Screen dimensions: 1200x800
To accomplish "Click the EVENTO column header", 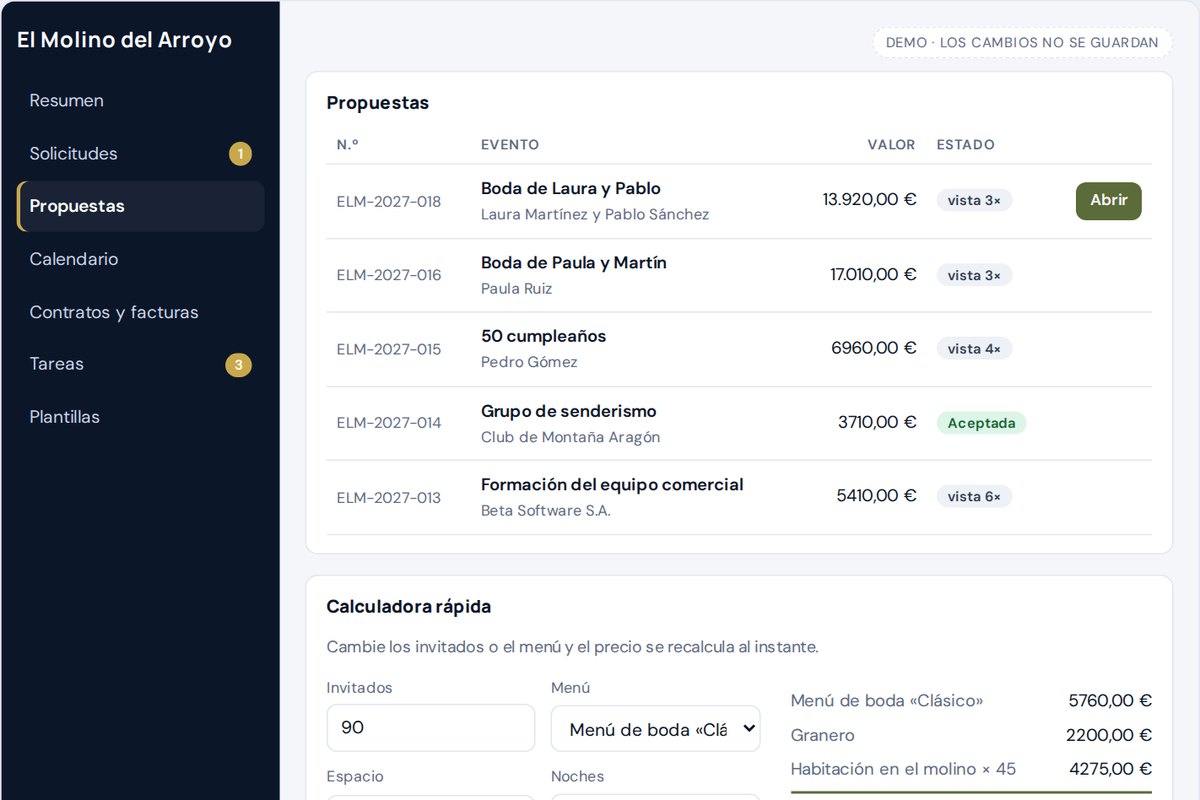I will click(510, 145).
